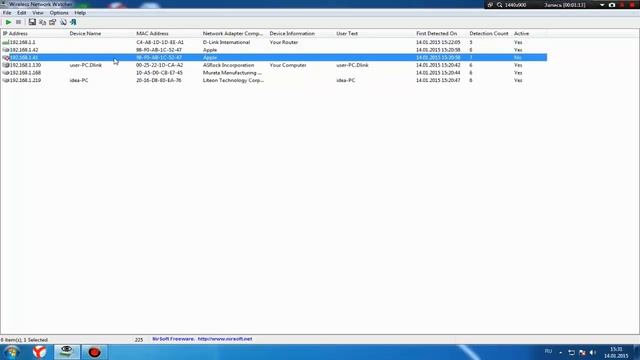Sort by the IP Address column header

coord(34,33)
